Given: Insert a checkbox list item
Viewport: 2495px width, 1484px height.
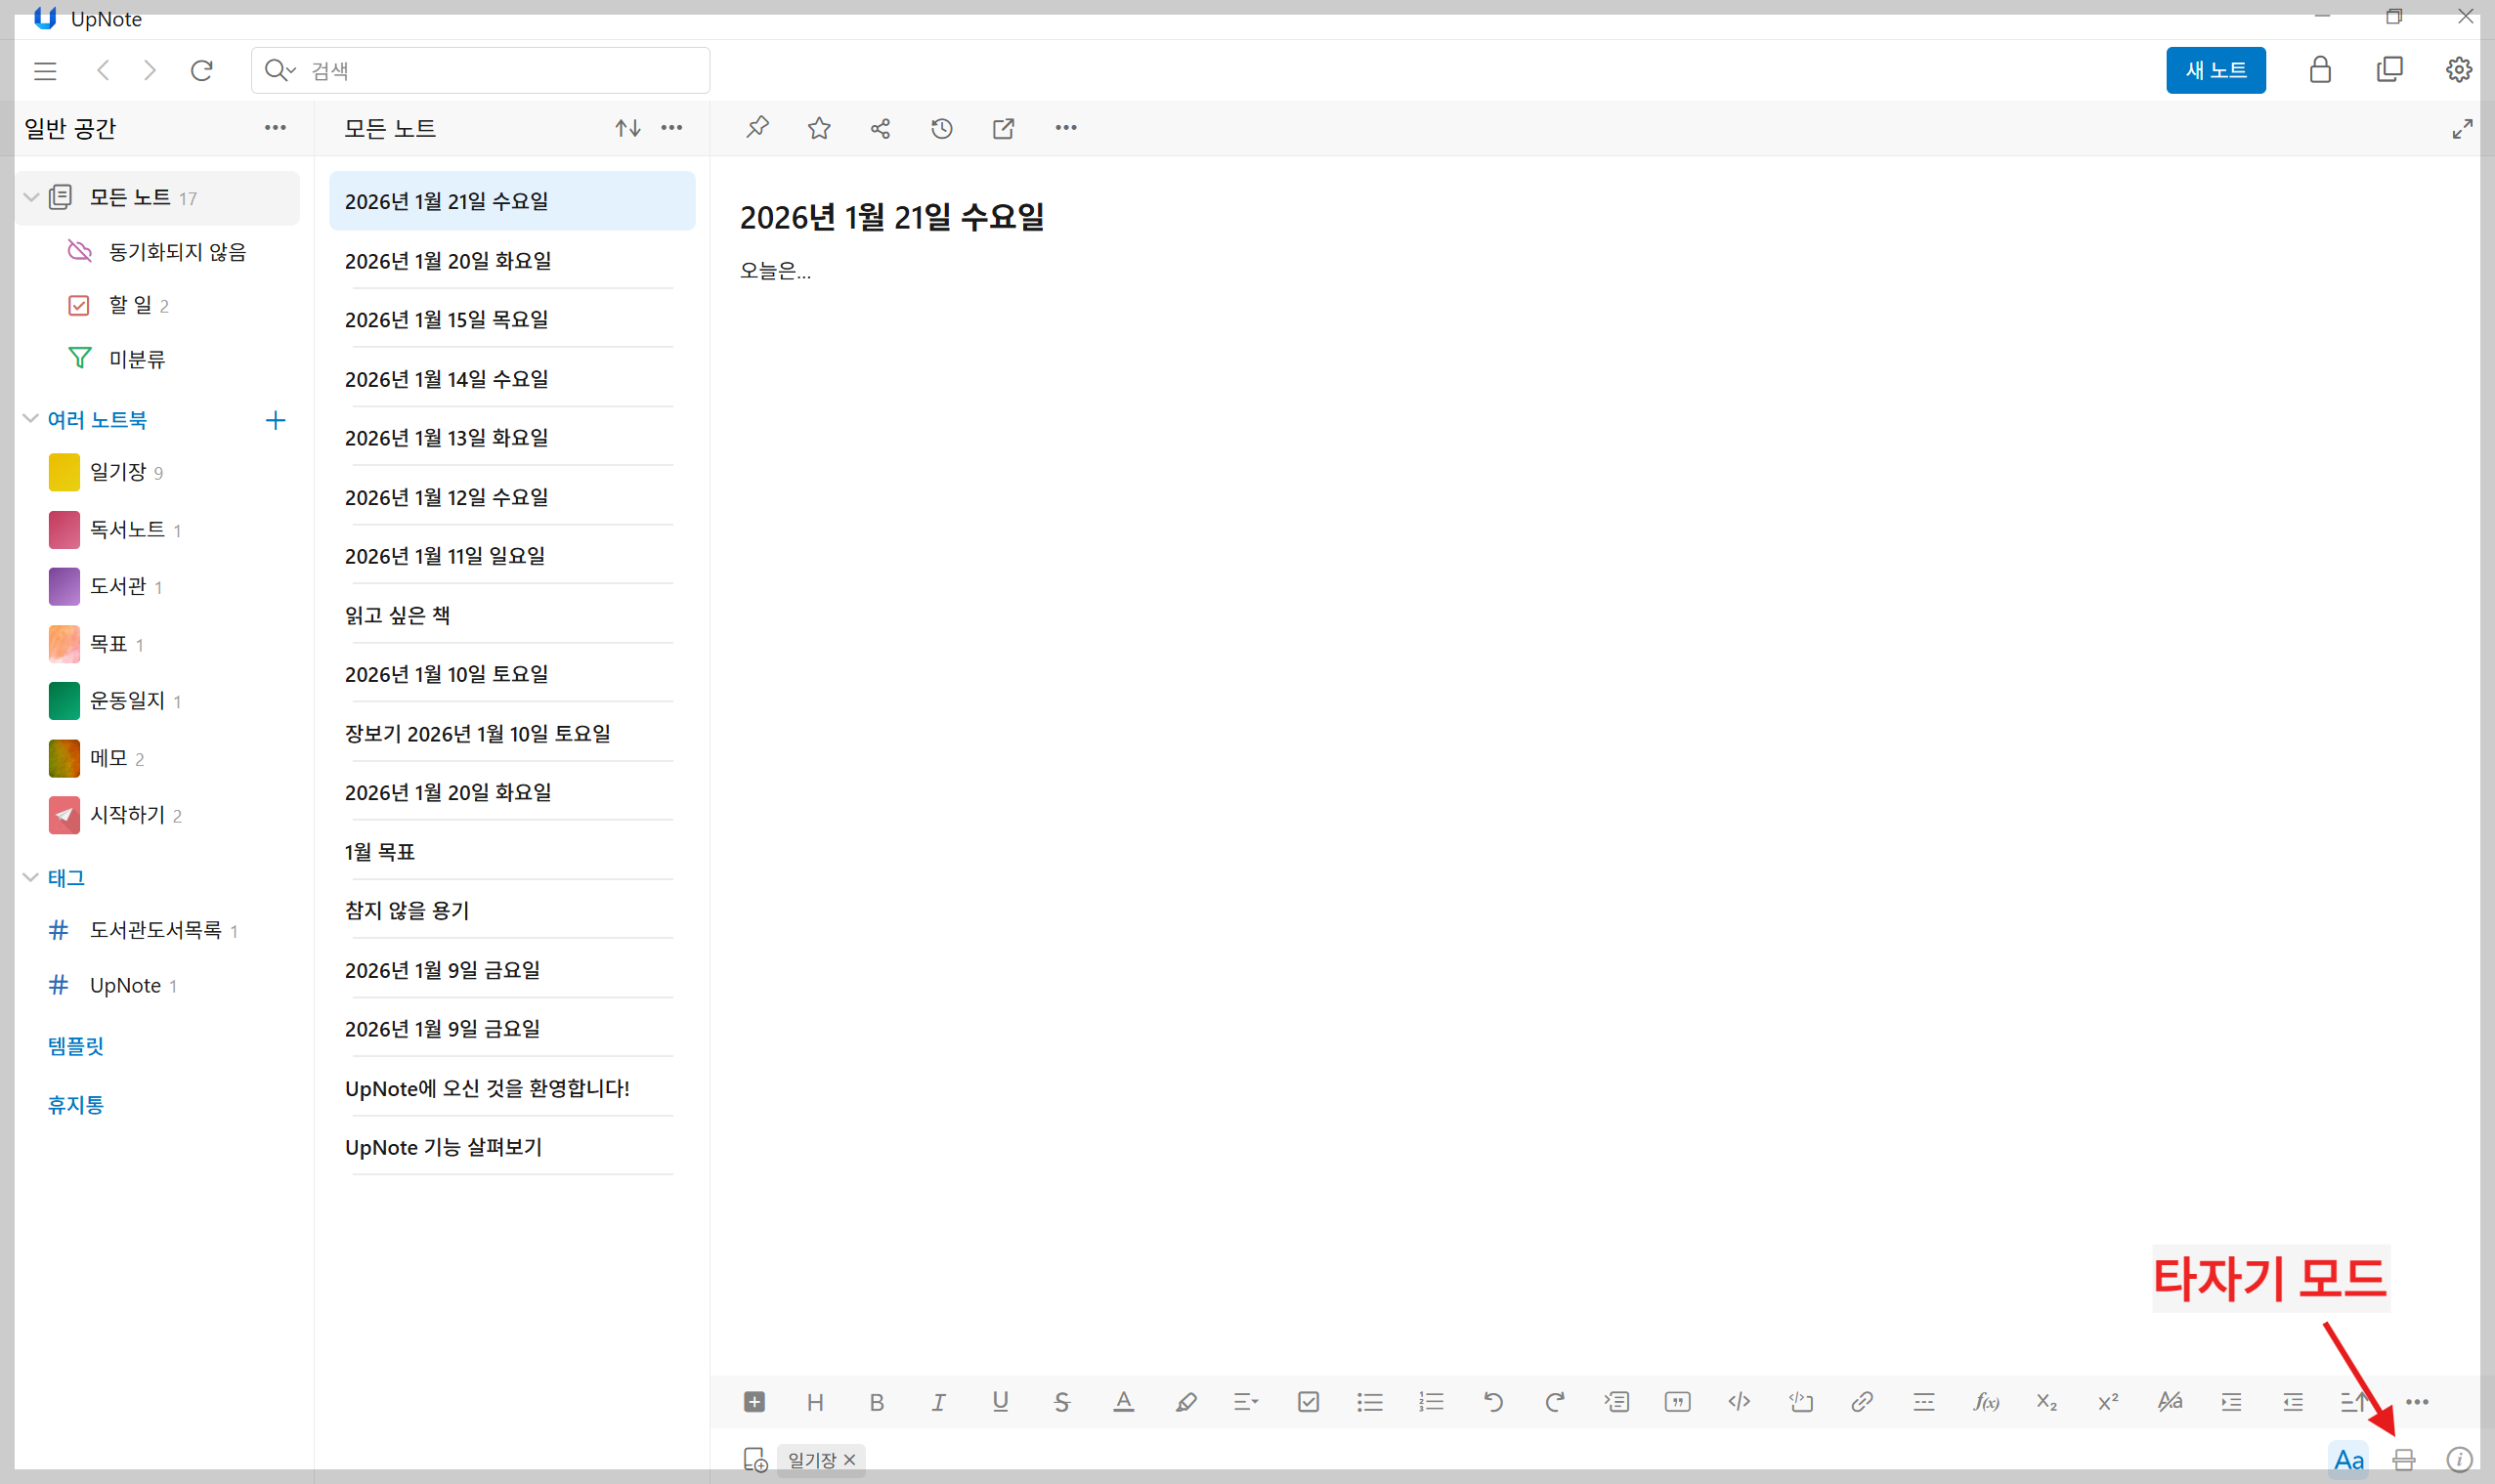Looking at the screenshot, I should (1308, 1402).
